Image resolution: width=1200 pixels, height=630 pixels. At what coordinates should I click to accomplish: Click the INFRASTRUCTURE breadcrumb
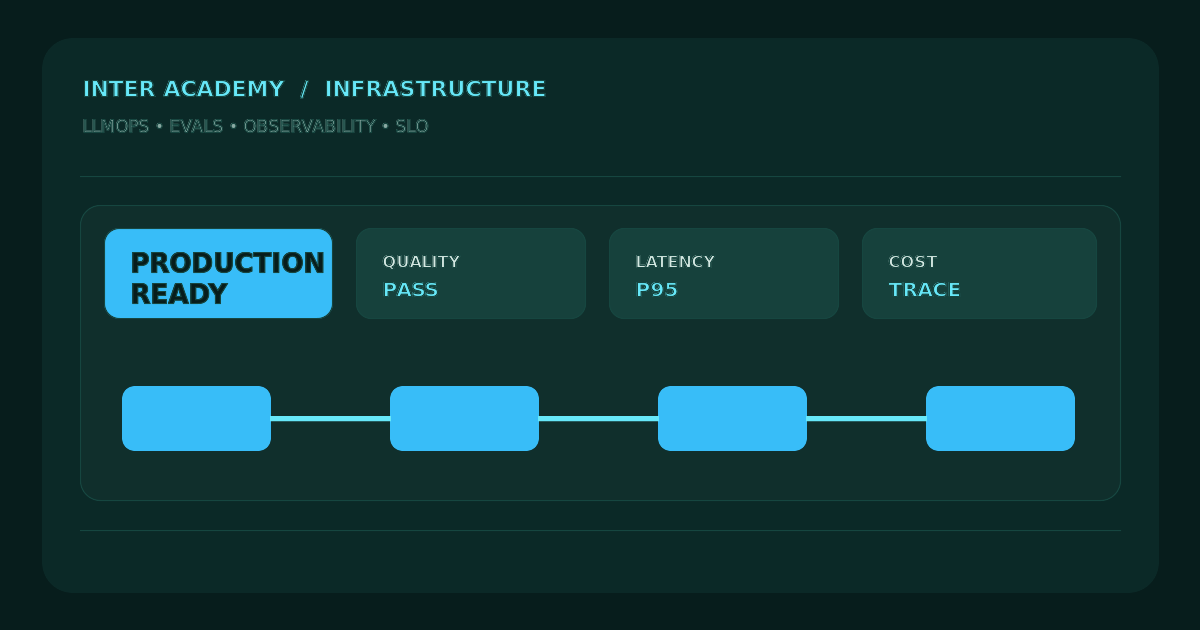[x=436, y=89]
